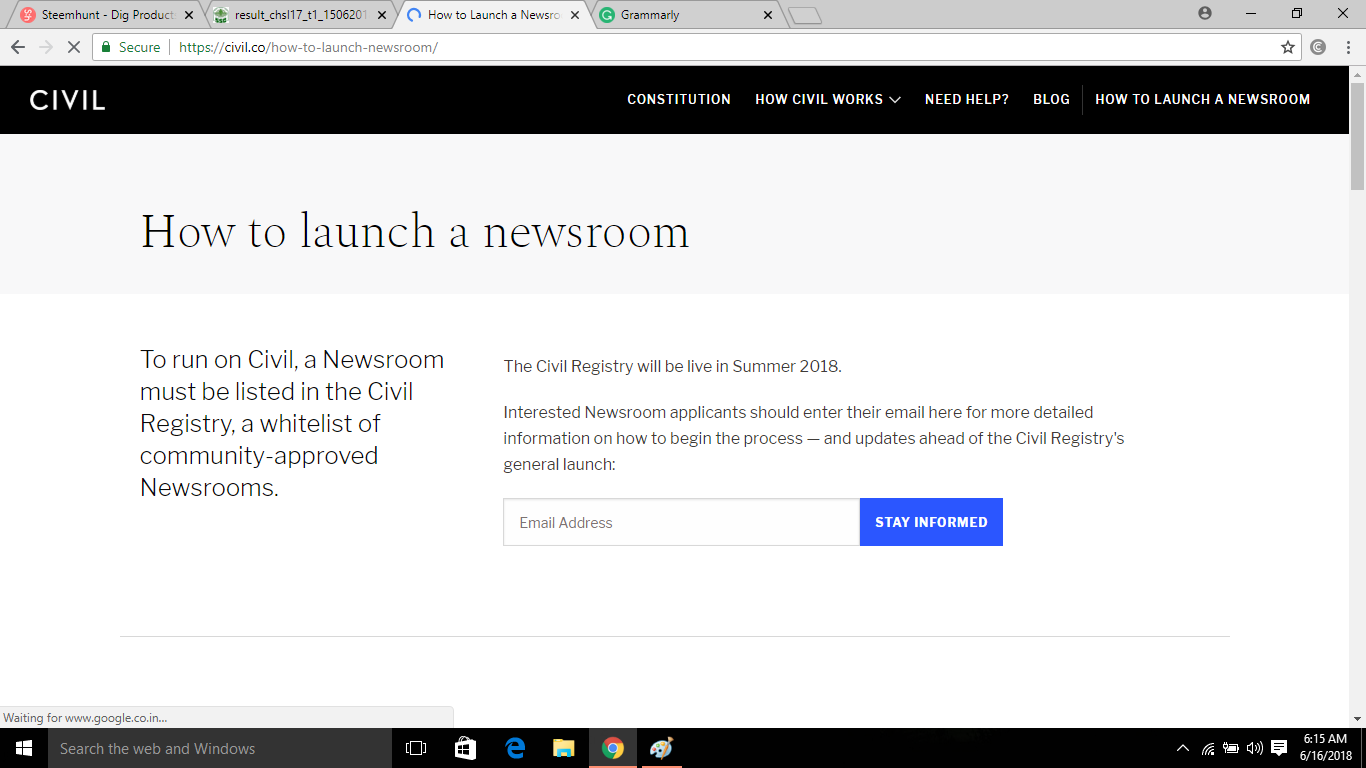Click the Grammarly extension icon in toolbar
This screenshot has height=768, width=1366.
(1318, 47)
